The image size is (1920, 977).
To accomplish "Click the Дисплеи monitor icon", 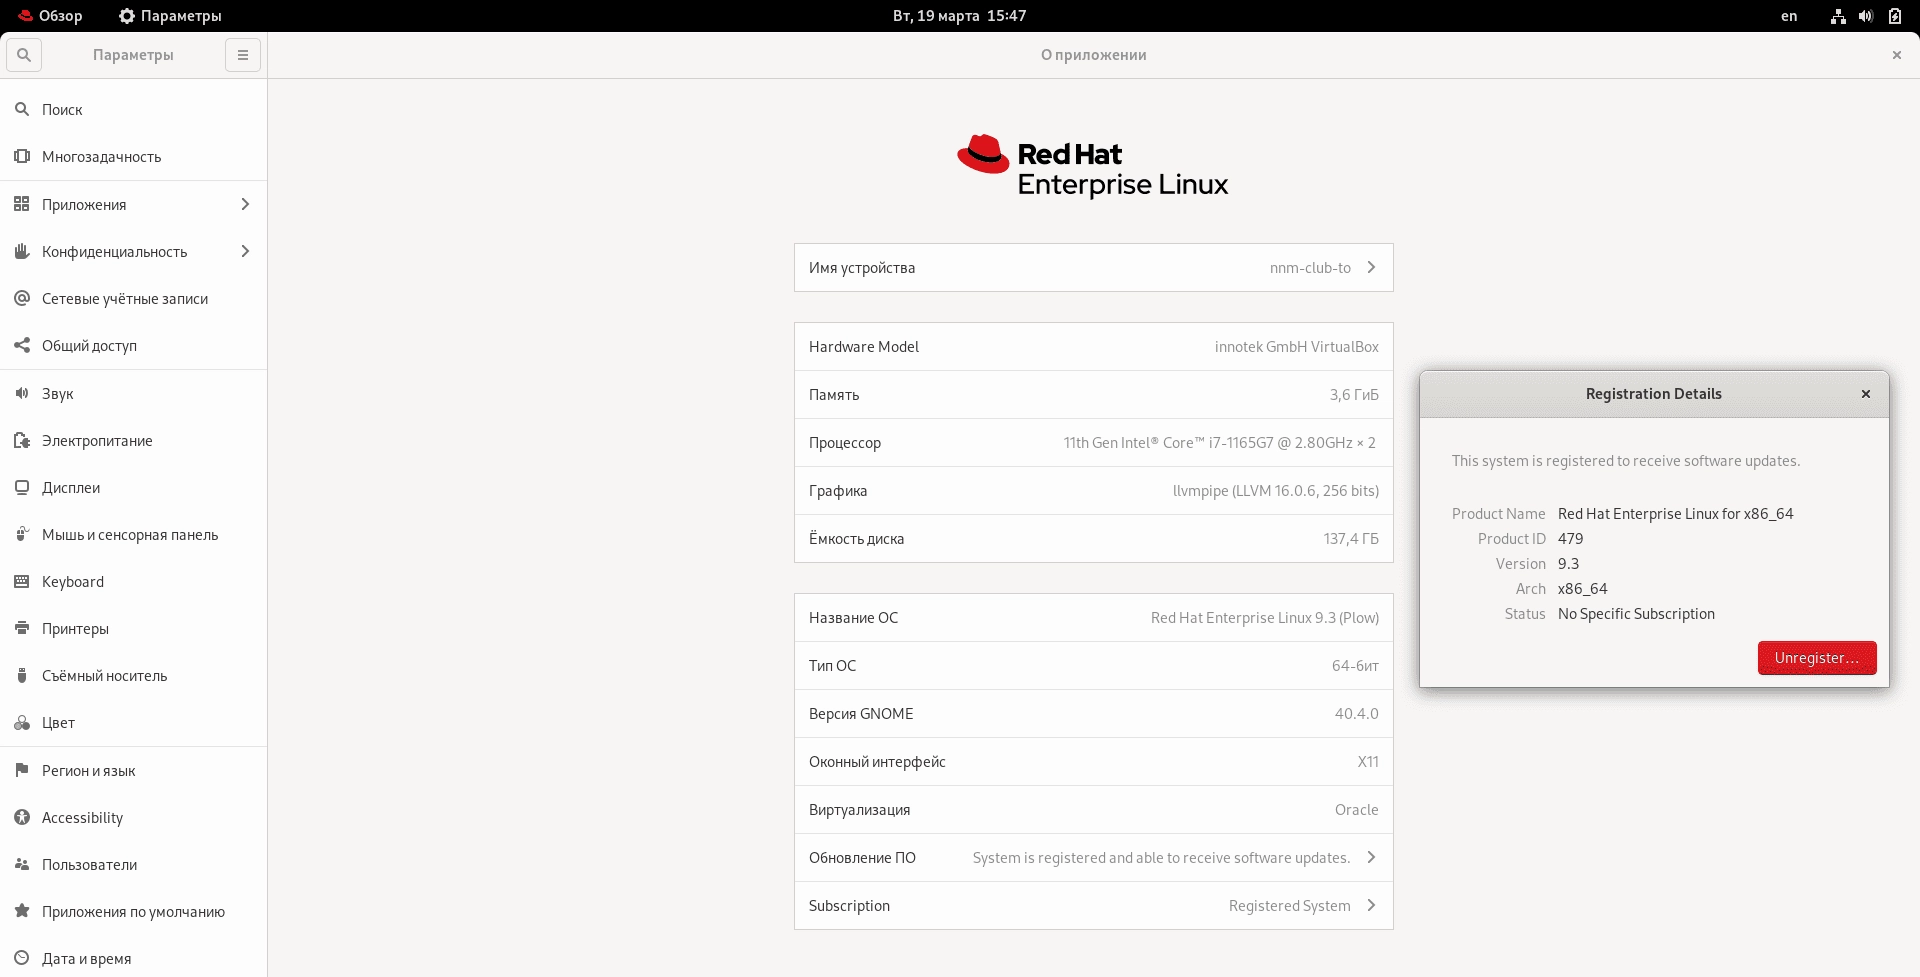I will (x=22, y=487).
